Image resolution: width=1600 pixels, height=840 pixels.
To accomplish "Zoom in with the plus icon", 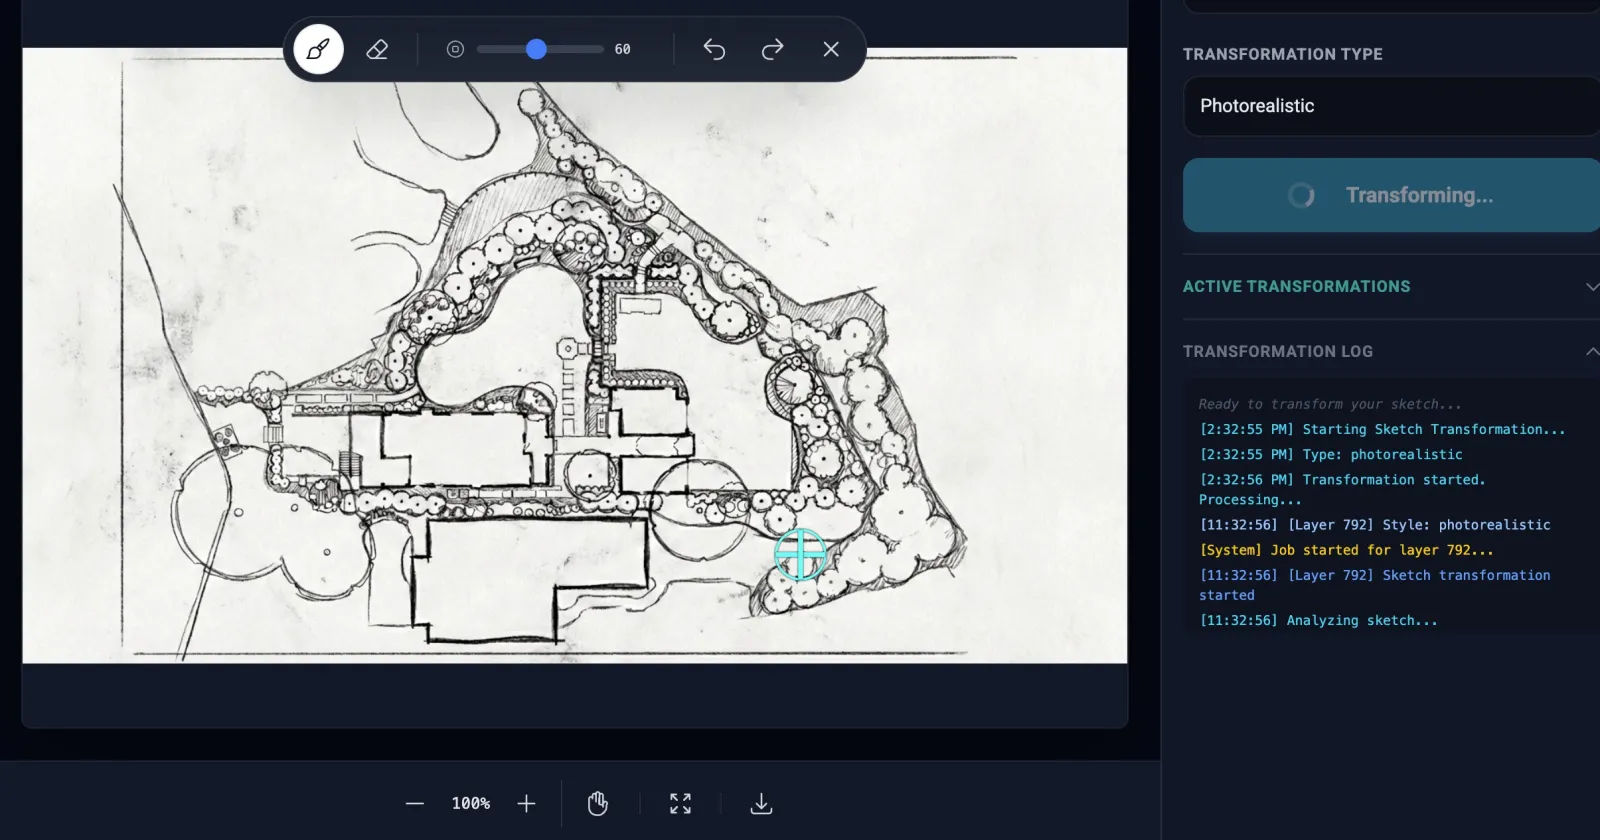I will (527, 803).
